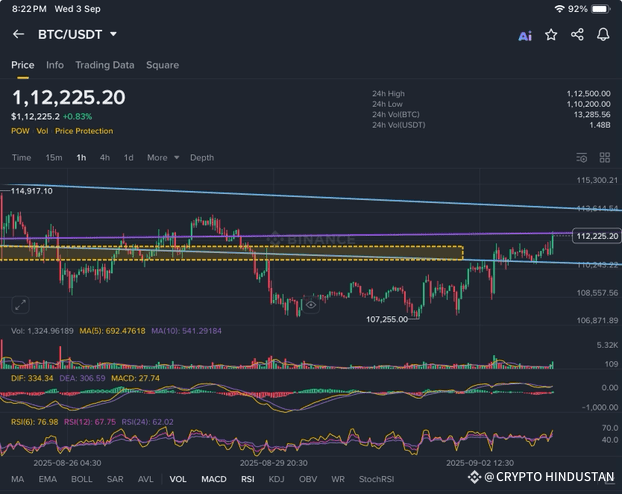
Task: Tap the battery indicator
Action: [601, 9]
